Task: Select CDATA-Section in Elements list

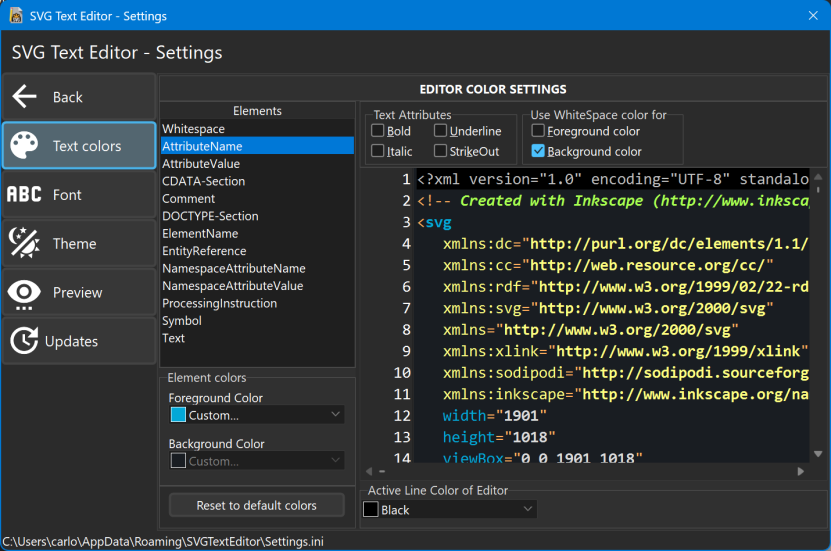Action: [x=258, y=181]
